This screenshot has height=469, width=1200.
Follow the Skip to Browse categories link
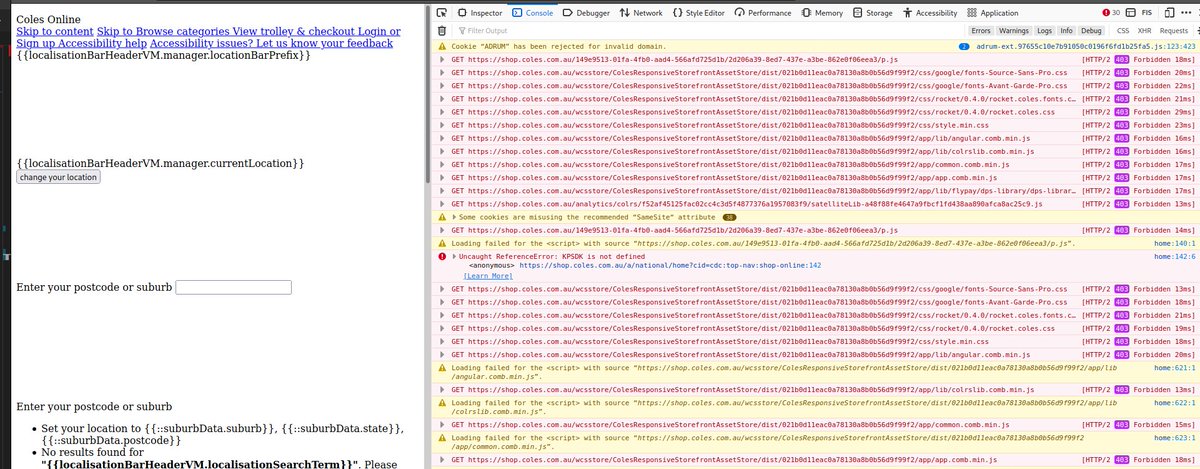162,32
